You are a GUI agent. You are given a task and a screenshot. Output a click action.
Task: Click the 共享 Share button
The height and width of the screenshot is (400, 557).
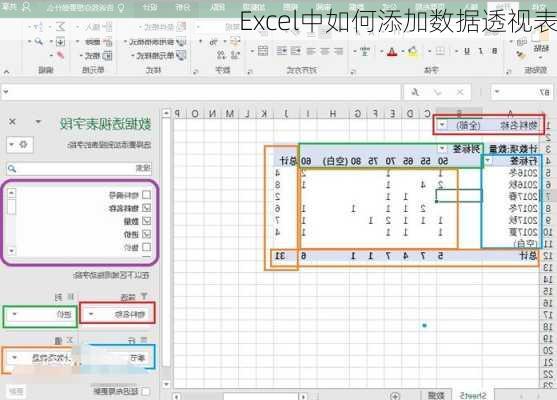point(15,7)
